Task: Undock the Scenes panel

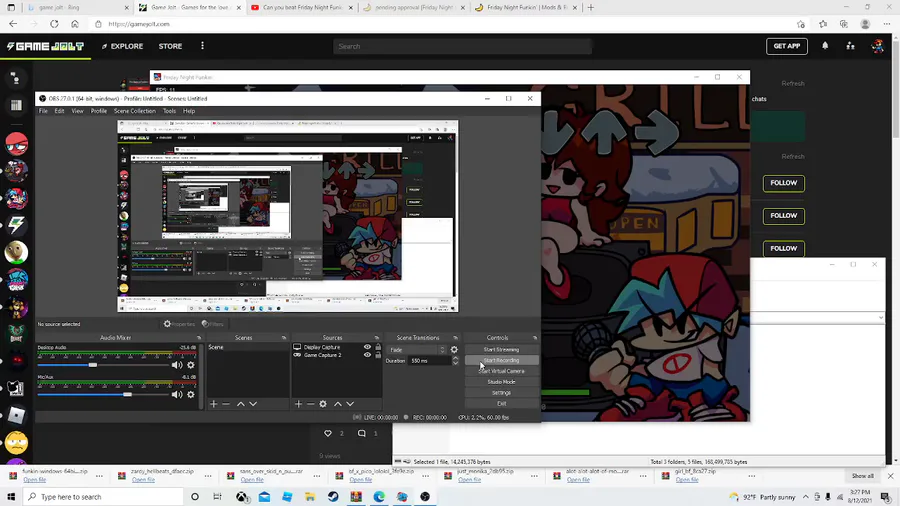Action: click(284, 338)
